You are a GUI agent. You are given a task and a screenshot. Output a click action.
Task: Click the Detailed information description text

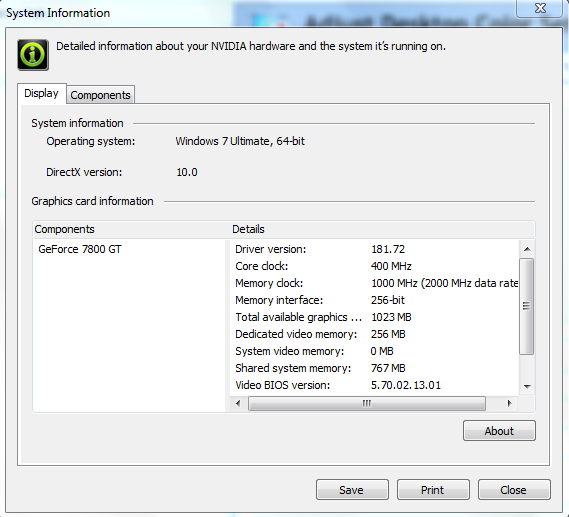pos(251,46)
